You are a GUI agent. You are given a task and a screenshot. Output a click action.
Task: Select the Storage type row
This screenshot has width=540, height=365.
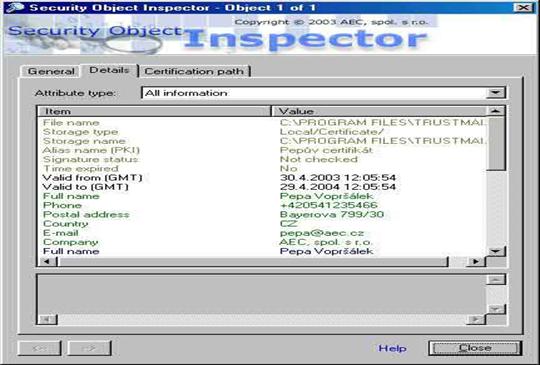[x=262, y=132]
